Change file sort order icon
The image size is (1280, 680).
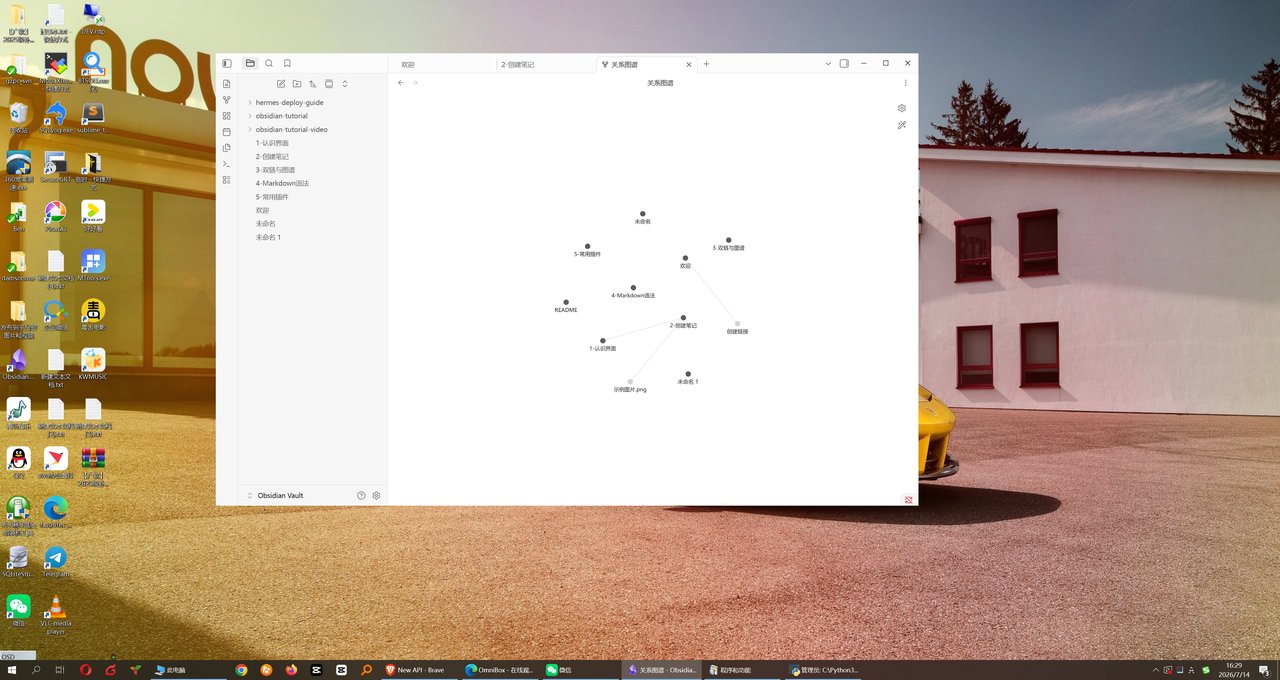click(x=313, y=84)
